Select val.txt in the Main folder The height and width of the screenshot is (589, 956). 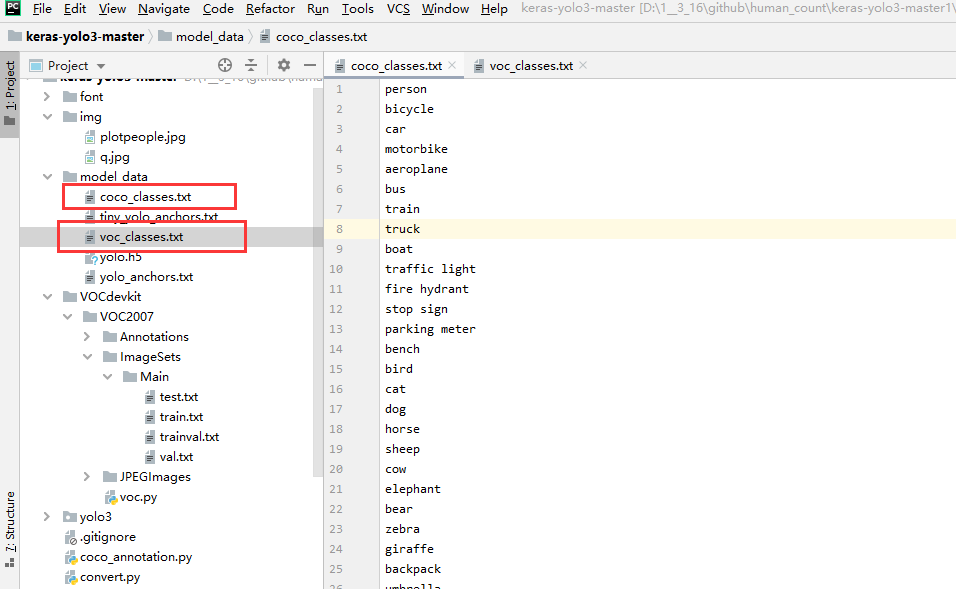tap(176, 457)
